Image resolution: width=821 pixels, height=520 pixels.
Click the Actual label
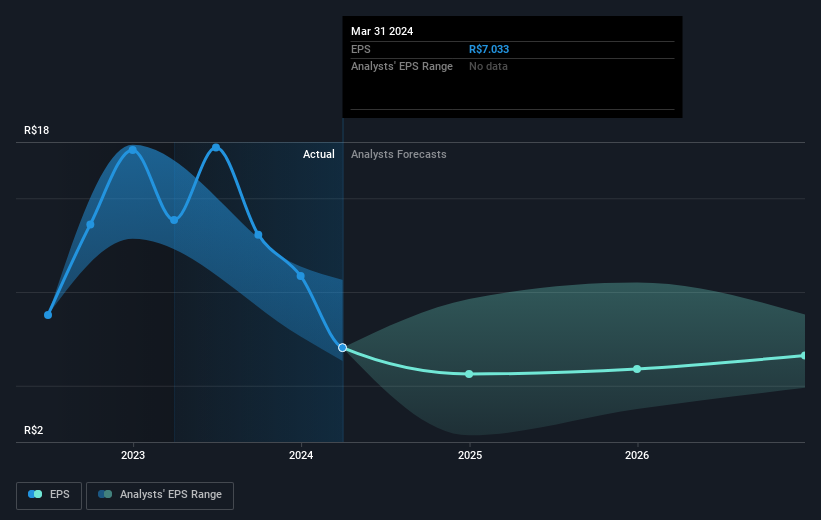(x=318, y=154)
